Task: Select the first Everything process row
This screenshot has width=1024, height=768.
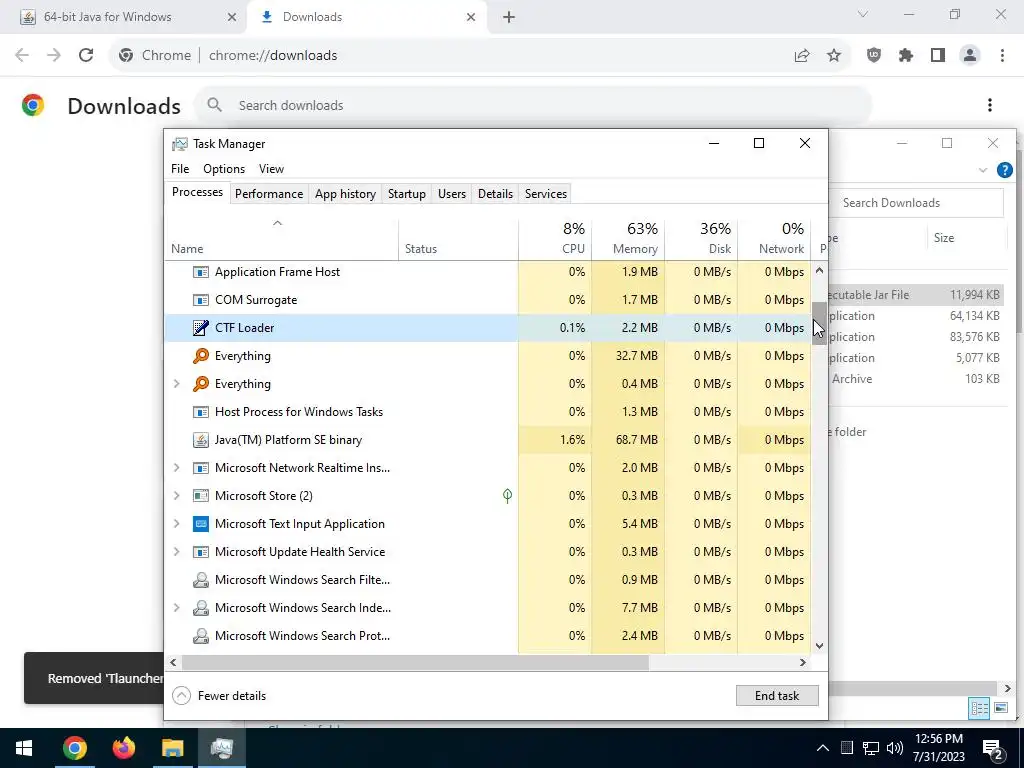Action: [x=487, y=356]
